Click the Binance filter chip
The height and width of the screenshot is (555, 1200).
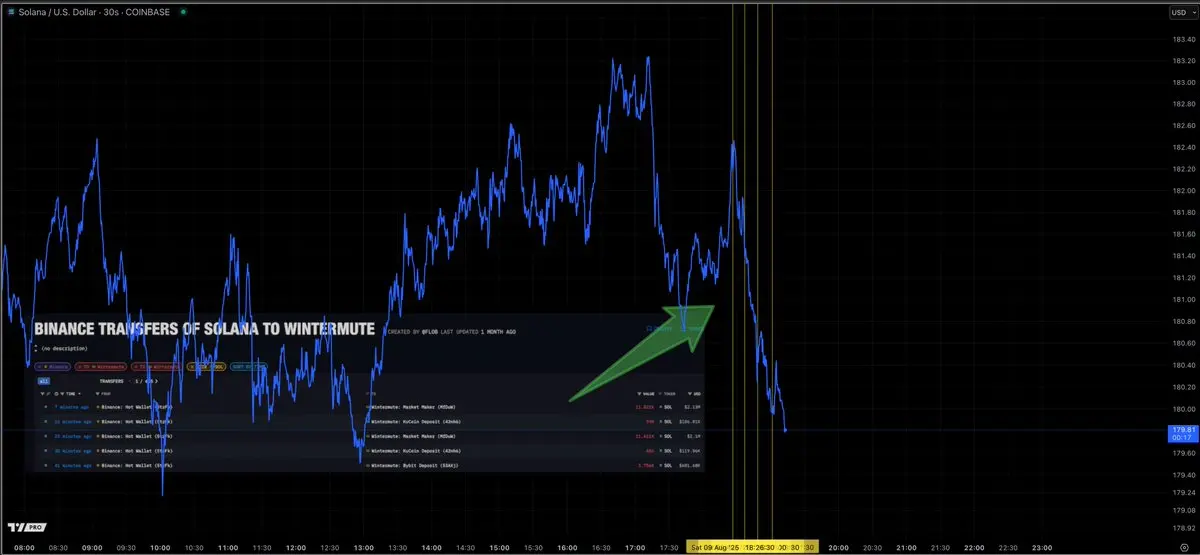pos(52,367)
